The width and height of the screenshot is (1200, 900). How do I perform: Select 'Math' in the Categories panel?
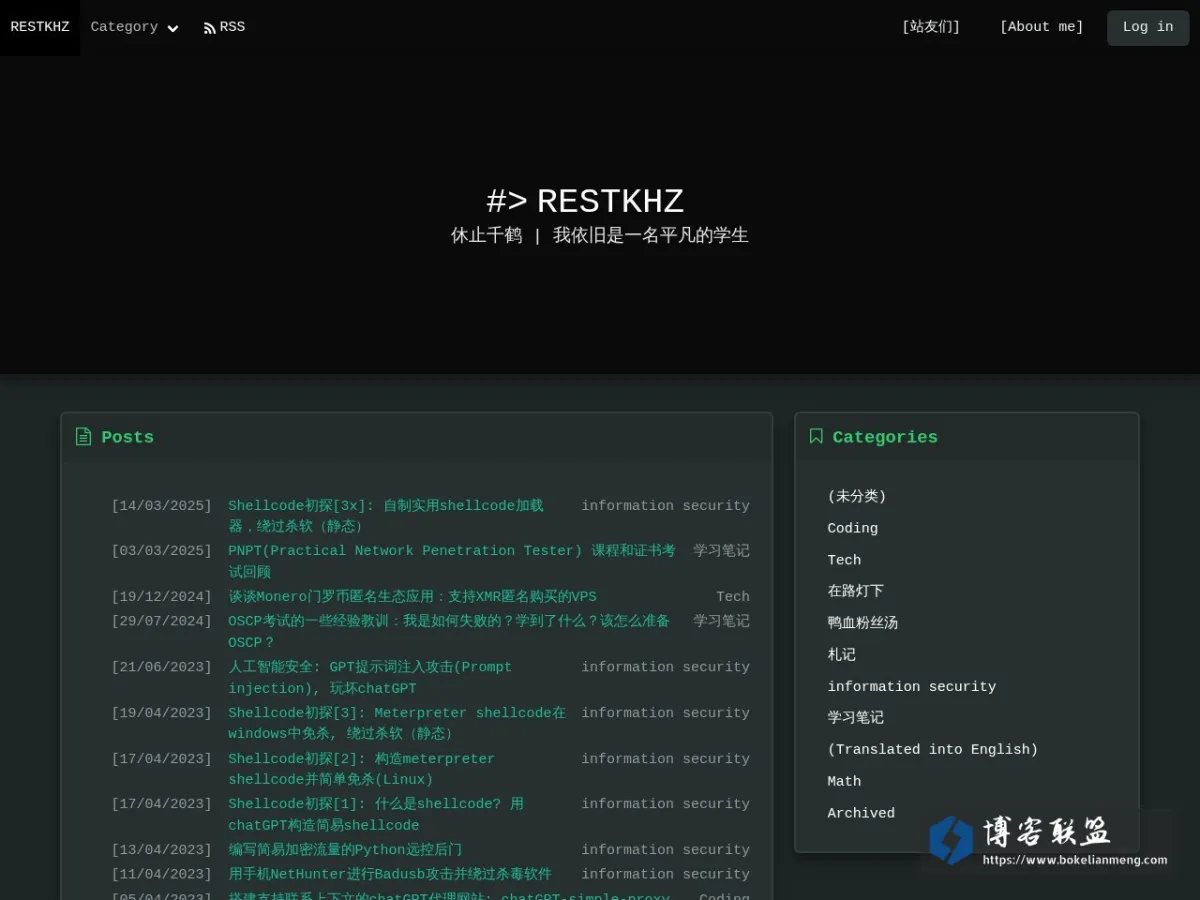point(844,782)
